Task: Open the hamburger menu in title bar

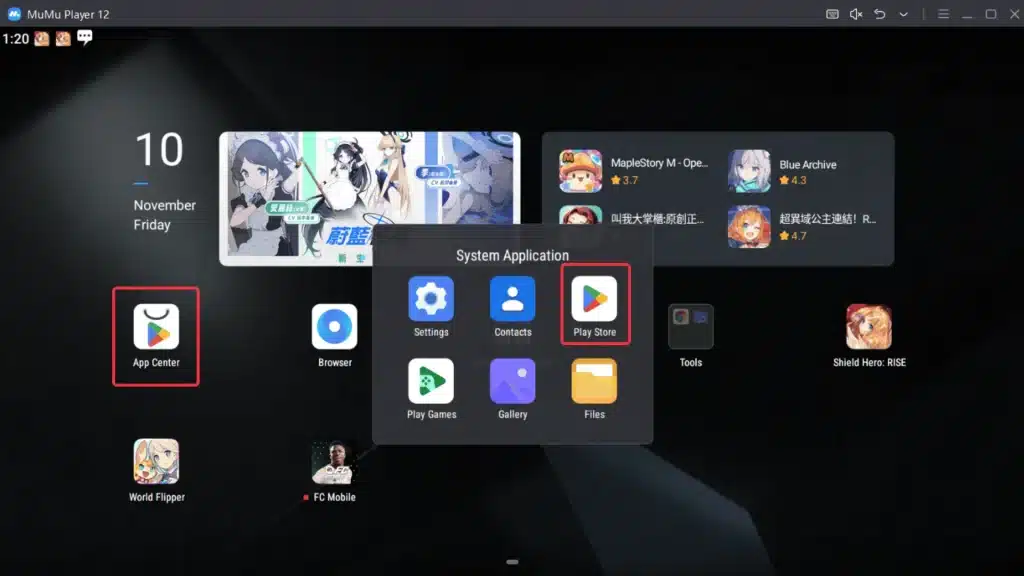Action: pos(943,14)
